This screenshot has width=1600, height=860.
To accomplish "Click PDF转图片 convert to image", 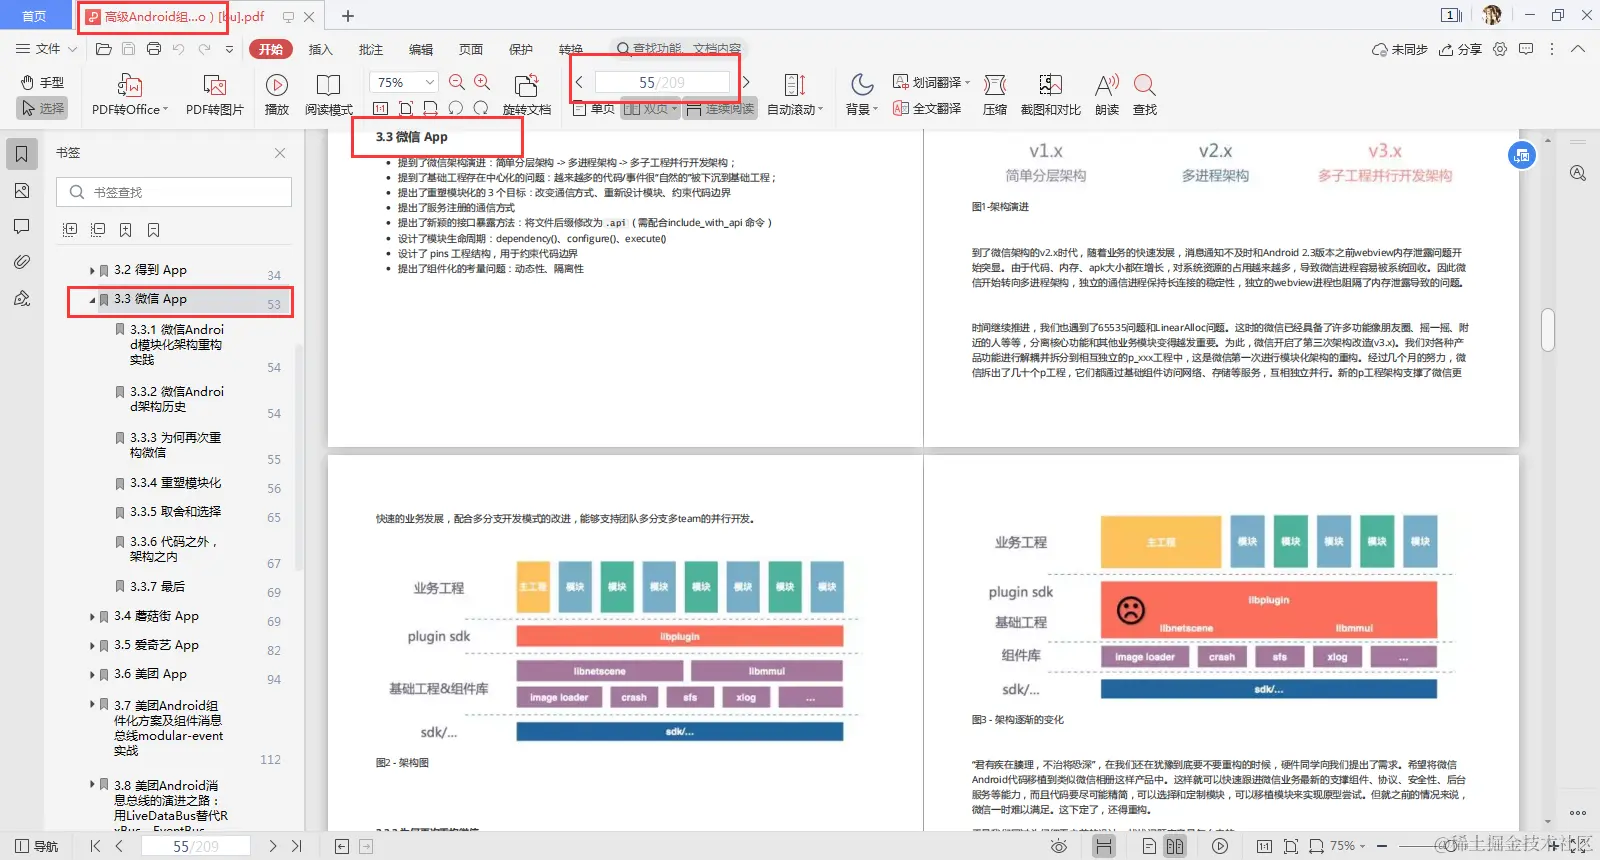I will point(214,95).
